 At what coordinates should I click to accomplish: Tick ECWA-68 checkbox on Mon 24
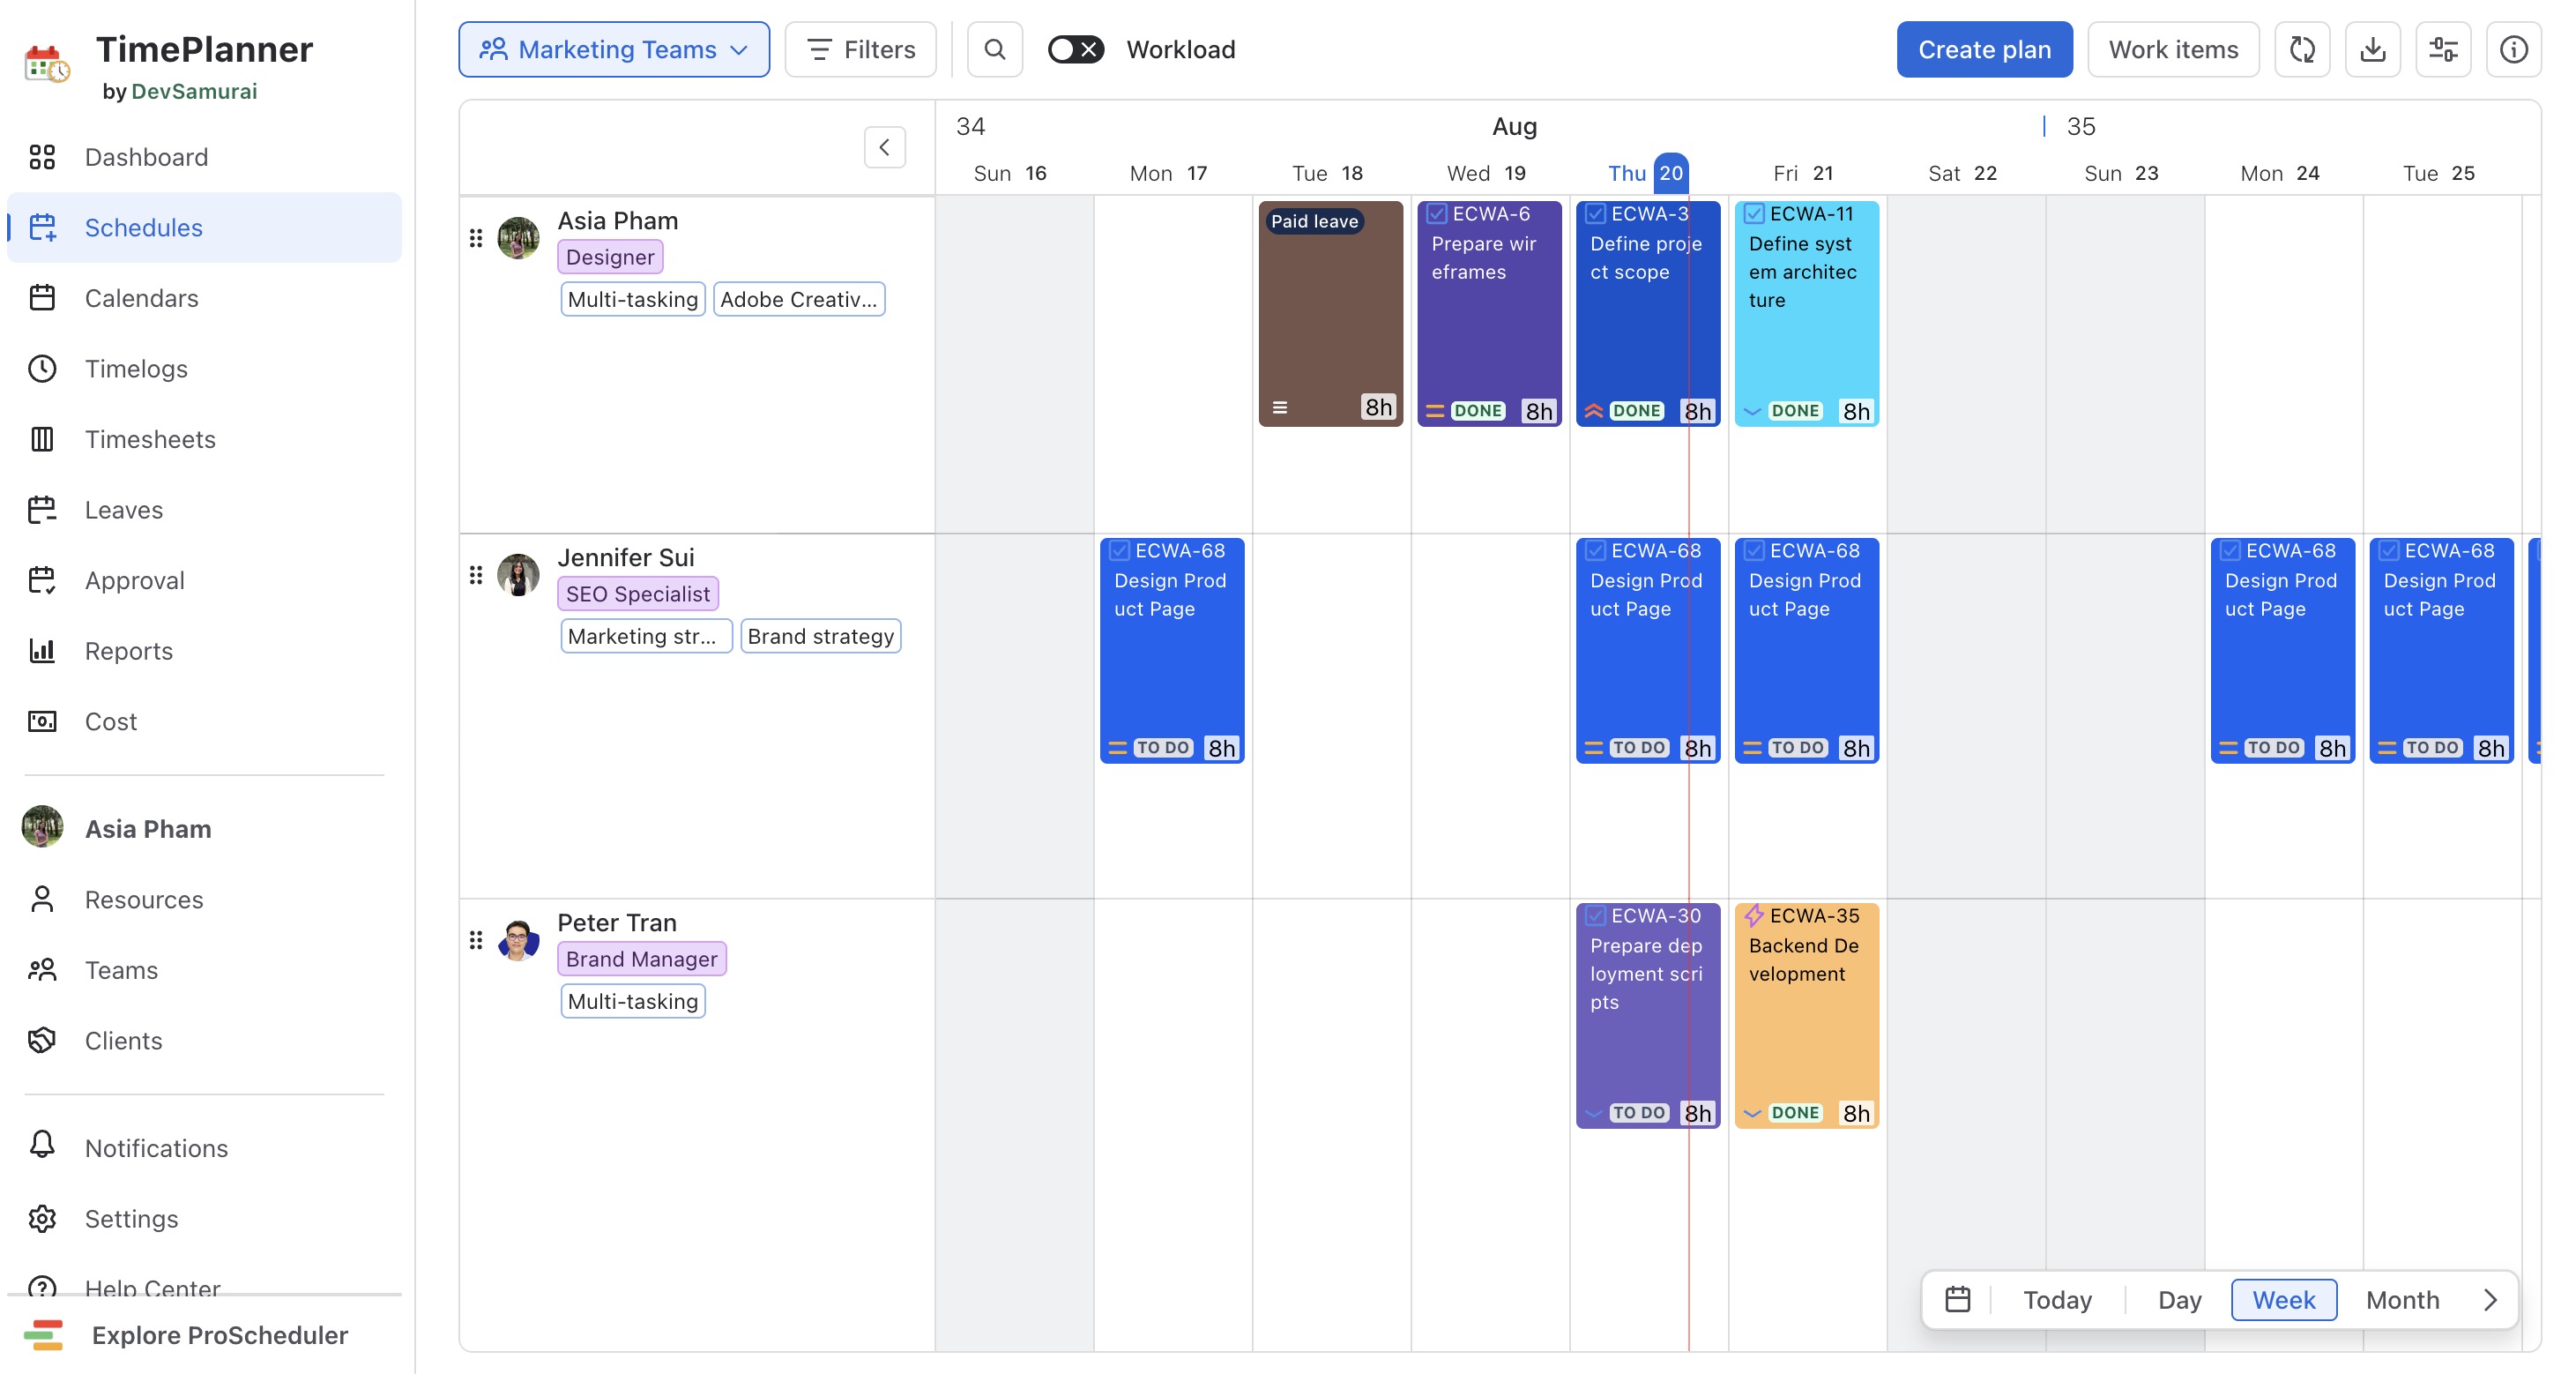coord(2230,551)
